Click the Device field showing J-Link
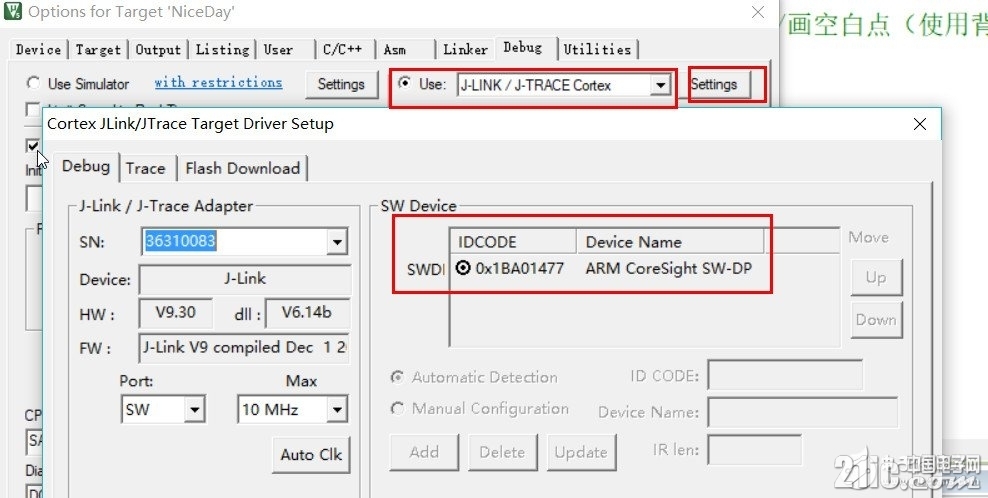This screenshot has height=498, width=988. (x=244, y=279)
